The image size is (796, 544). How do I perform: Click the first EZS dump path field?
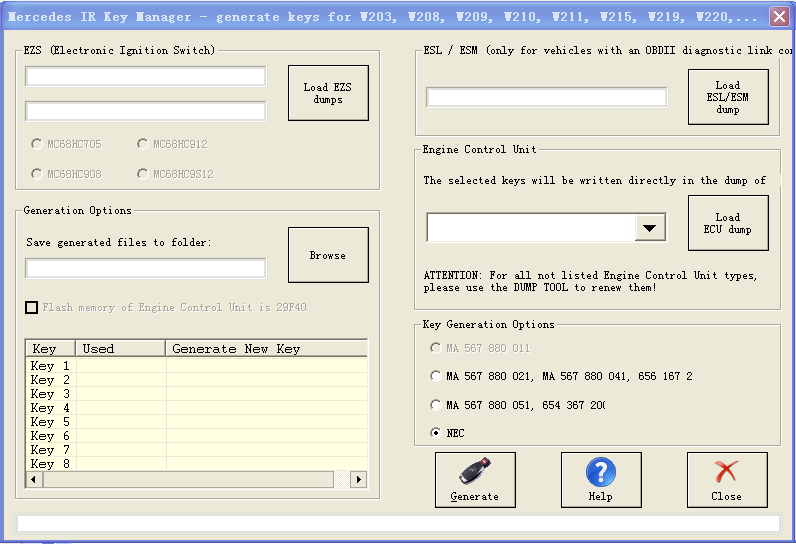[x=146, y=77]
